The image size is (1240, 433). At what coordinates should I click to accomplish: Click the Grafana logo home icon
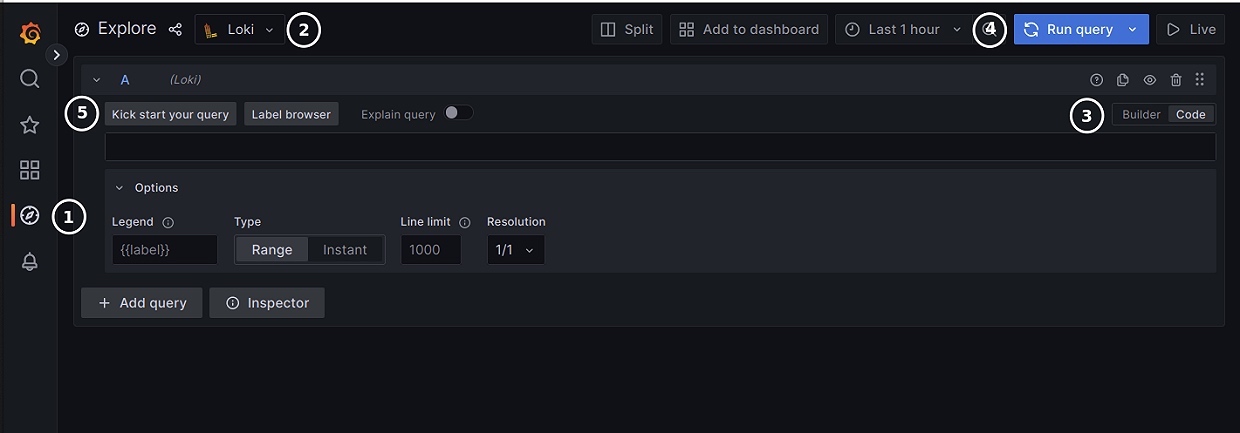coord(30,33)
